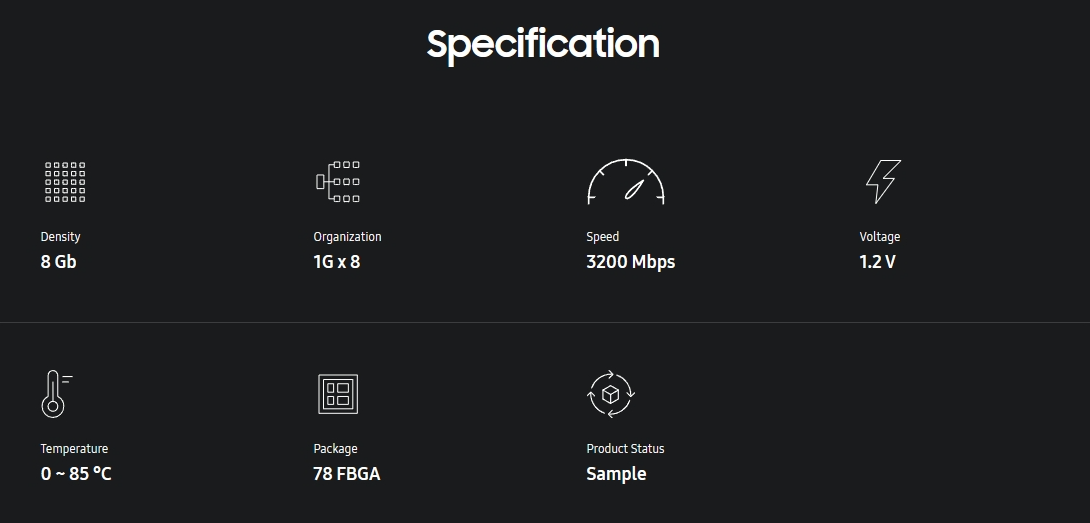1090x523 pixels.
Task: Select the 0 ~ 85 °C value
Action: coord(76,474)
